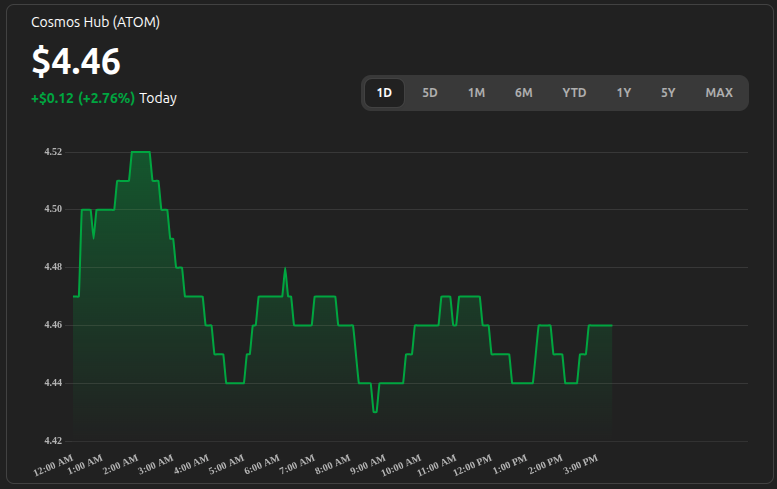Click the 4.52 peak plateau on chart line
Image resolution: width=777 pixels, height=489 pixels.
[x=141, y=152]
